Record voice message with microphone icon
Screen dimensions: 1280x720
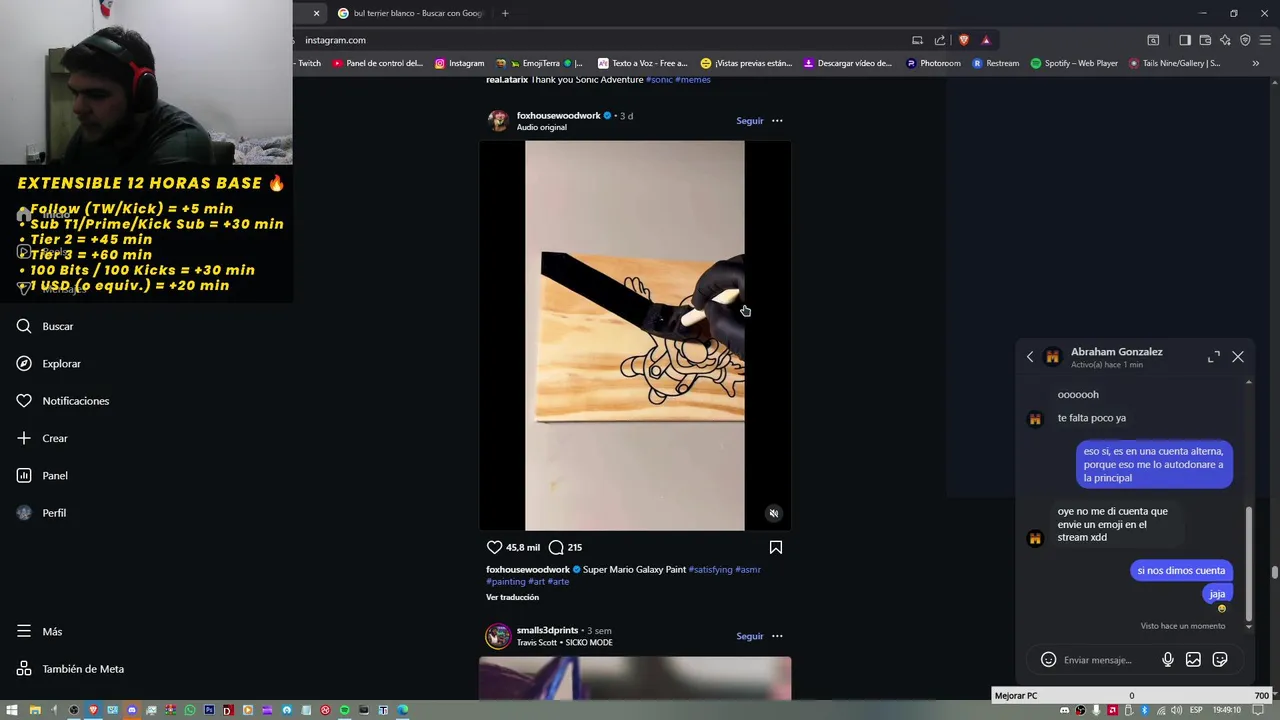tap(1167, 660)
